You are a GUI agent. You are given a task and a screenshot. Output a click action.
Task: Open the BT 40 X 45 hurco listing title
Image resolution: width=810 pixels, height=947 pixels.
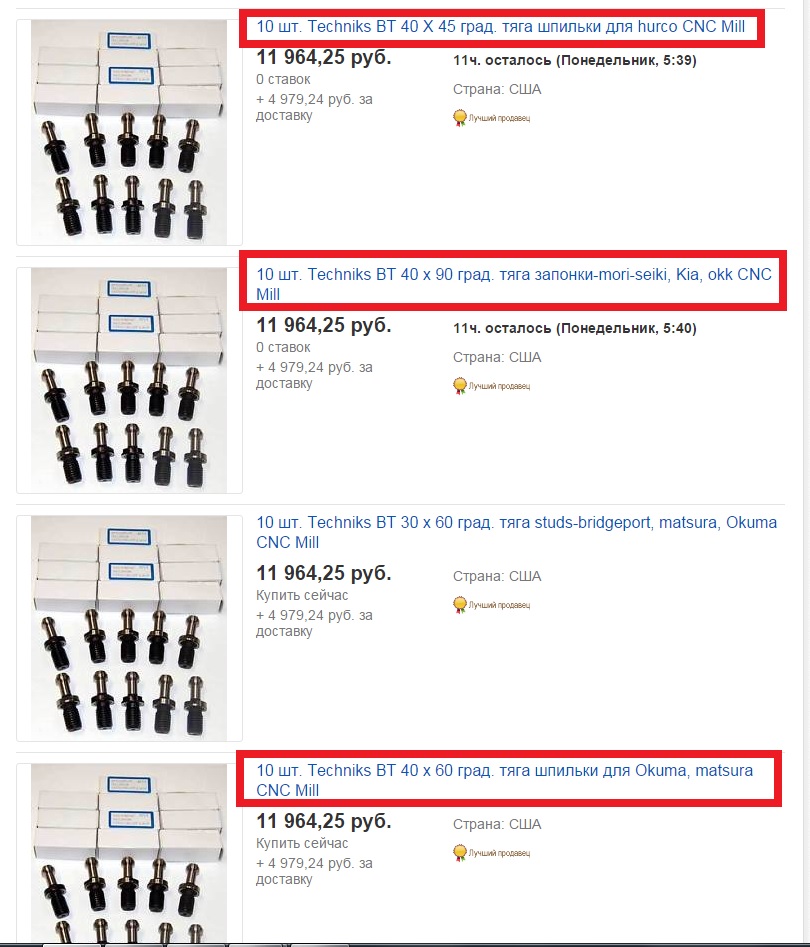pos(500,27)
